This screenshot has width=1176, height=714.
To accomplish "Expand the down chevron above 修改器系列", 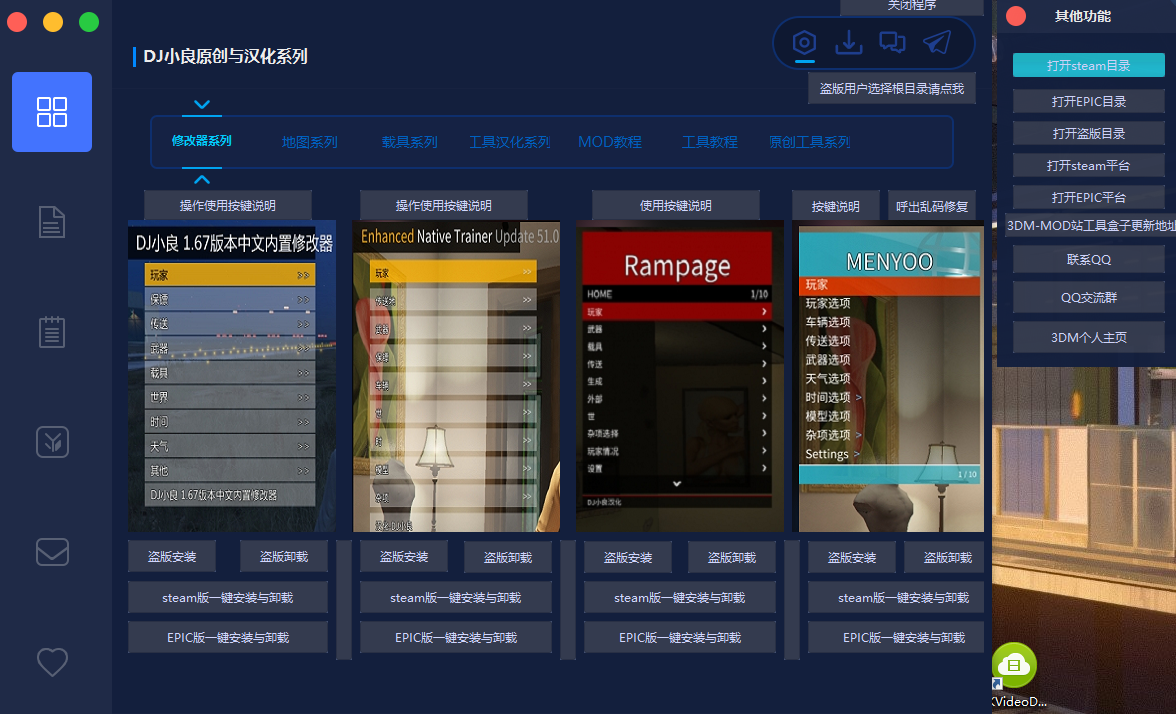I will [202, 104].
